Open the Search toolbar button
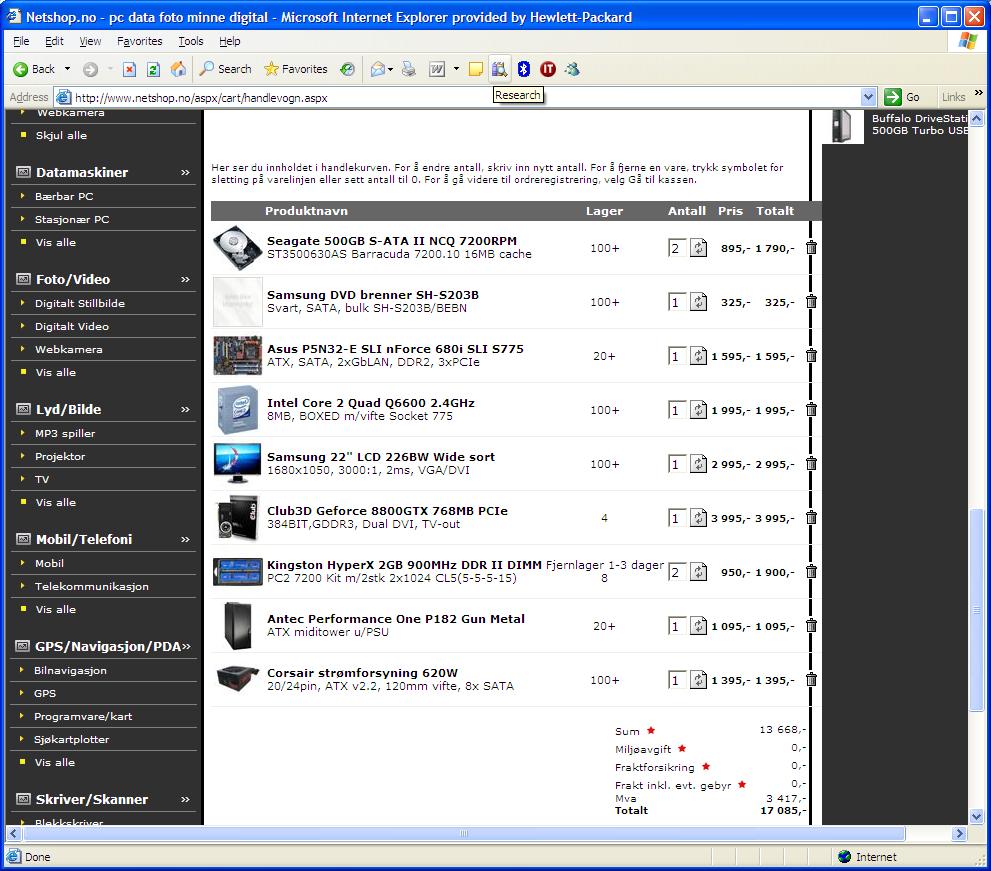Image resolution: width=991 pixels, height=871 pixels. (226, 69)
